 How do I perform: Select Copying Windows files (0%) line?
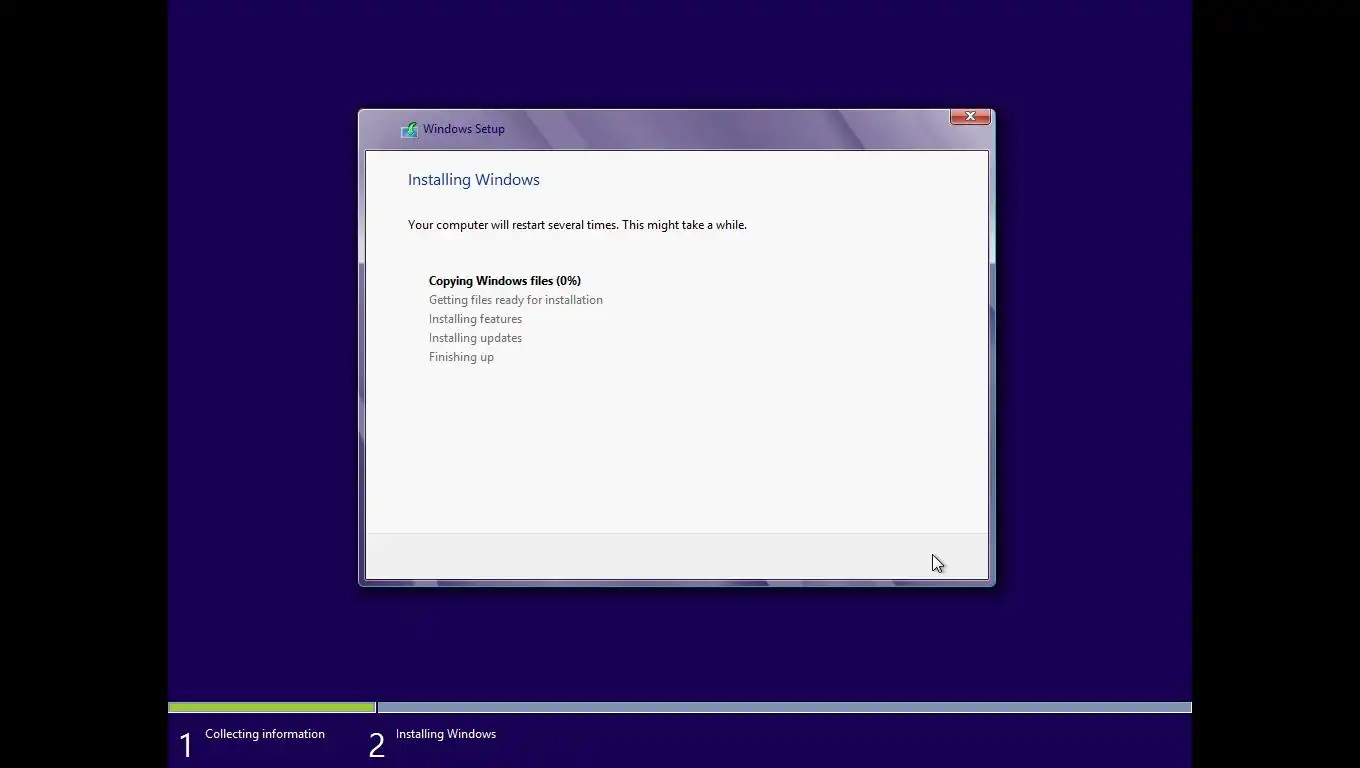click(x=505, y=281)
